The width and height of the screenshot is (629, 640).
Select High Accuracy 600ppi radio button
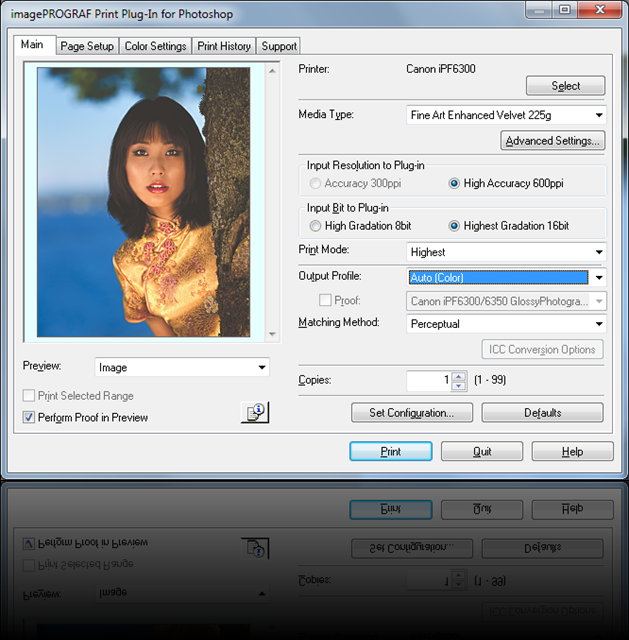pyautogui.click(x=454, y=183)
